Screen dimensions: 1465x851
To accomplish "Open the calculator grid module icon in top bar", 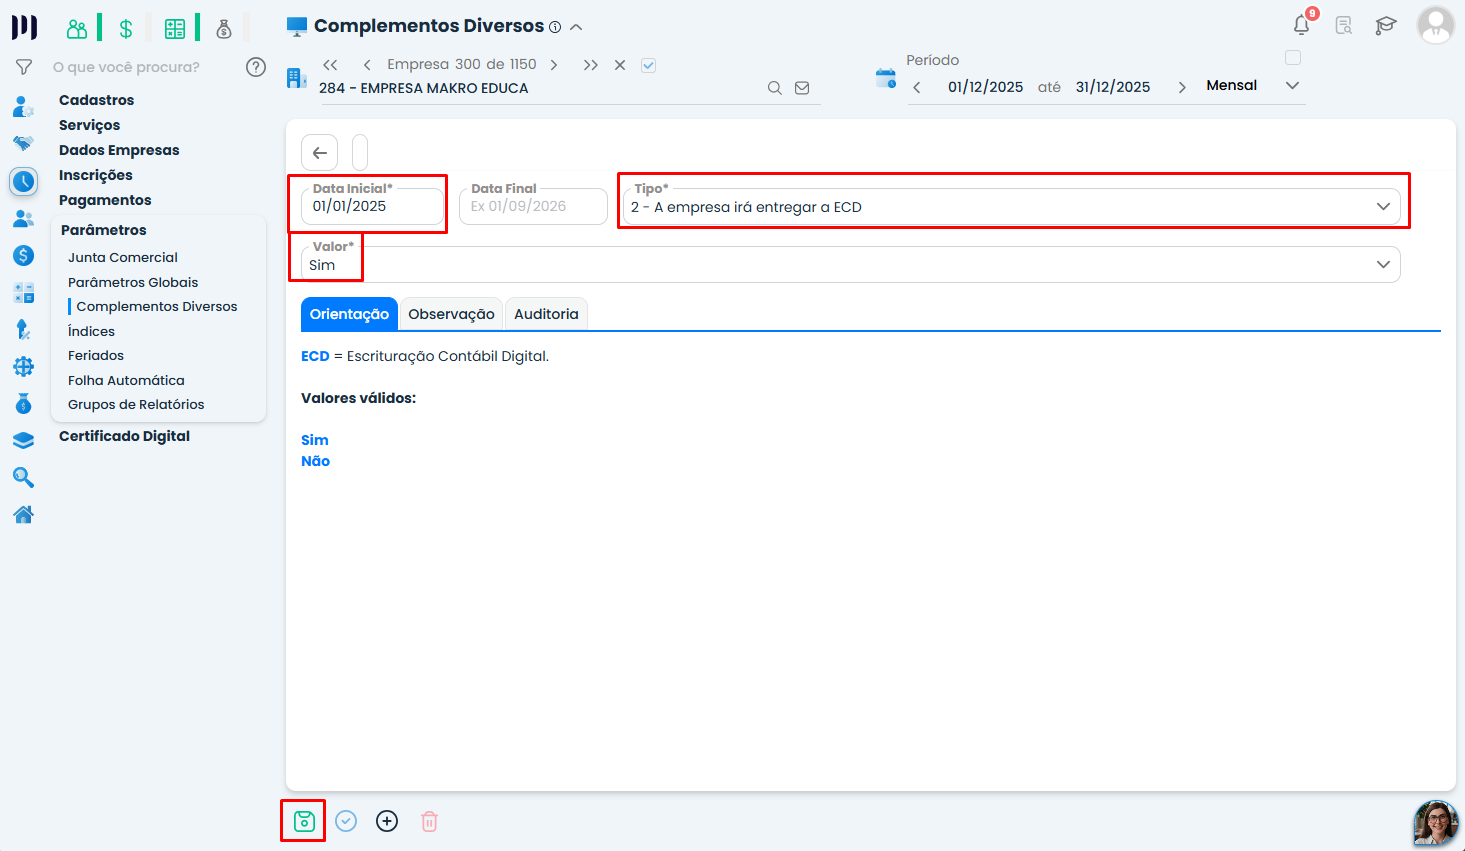I will pyautogui.click(x=175, y=29).
